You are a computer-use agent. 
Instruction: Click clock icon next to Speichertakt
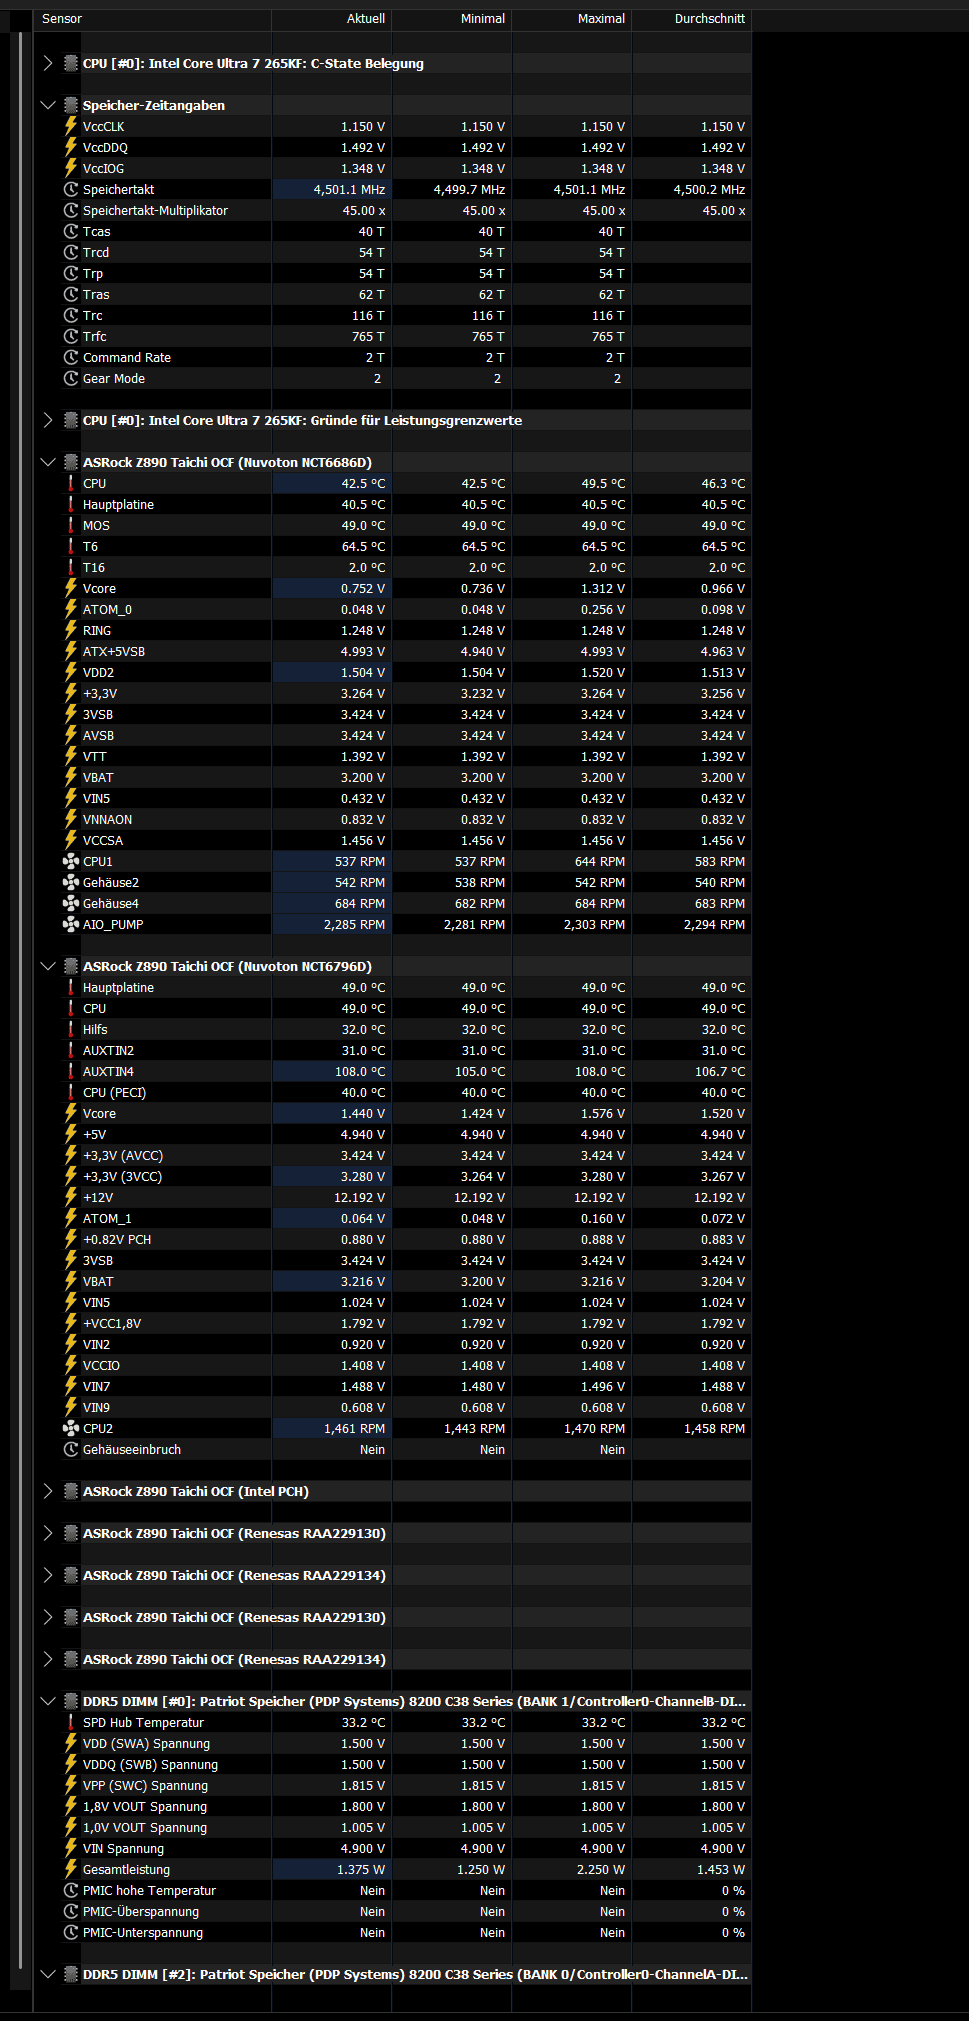coord(71,189)
